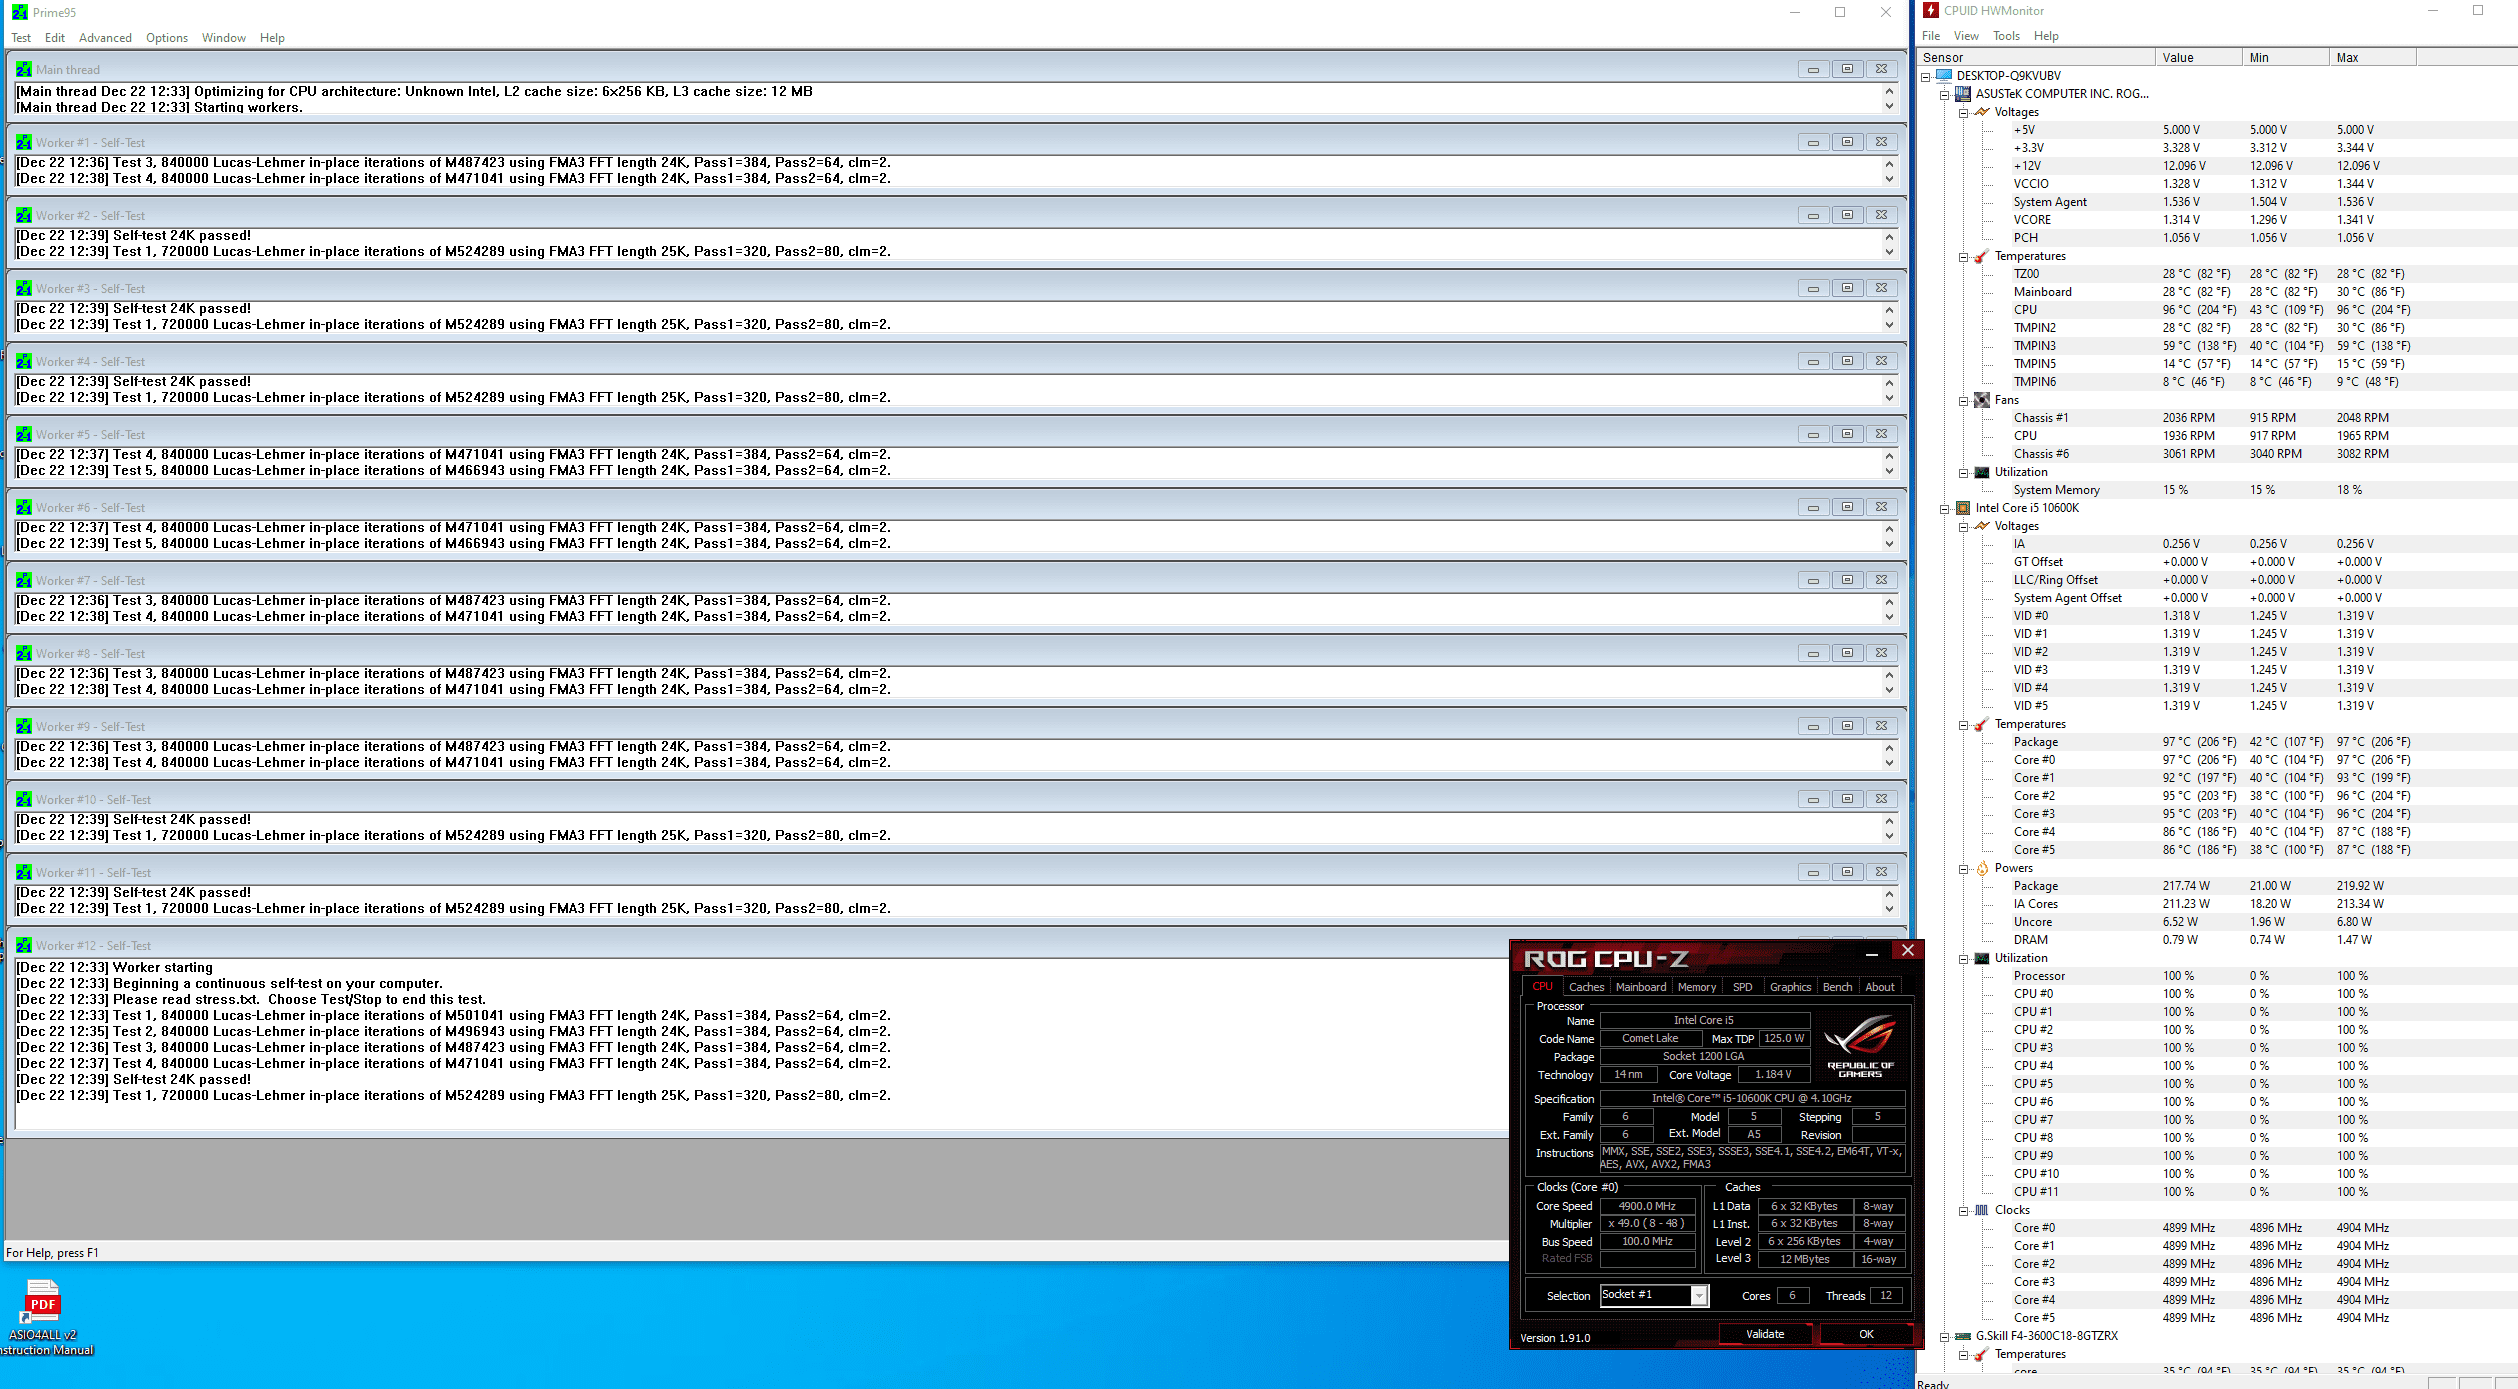The width and height of the screenshot is (2518, 1389).
Task: Collapse the DESKTOP-Q9KVUBV tree node
Action: click(1926, 76)
